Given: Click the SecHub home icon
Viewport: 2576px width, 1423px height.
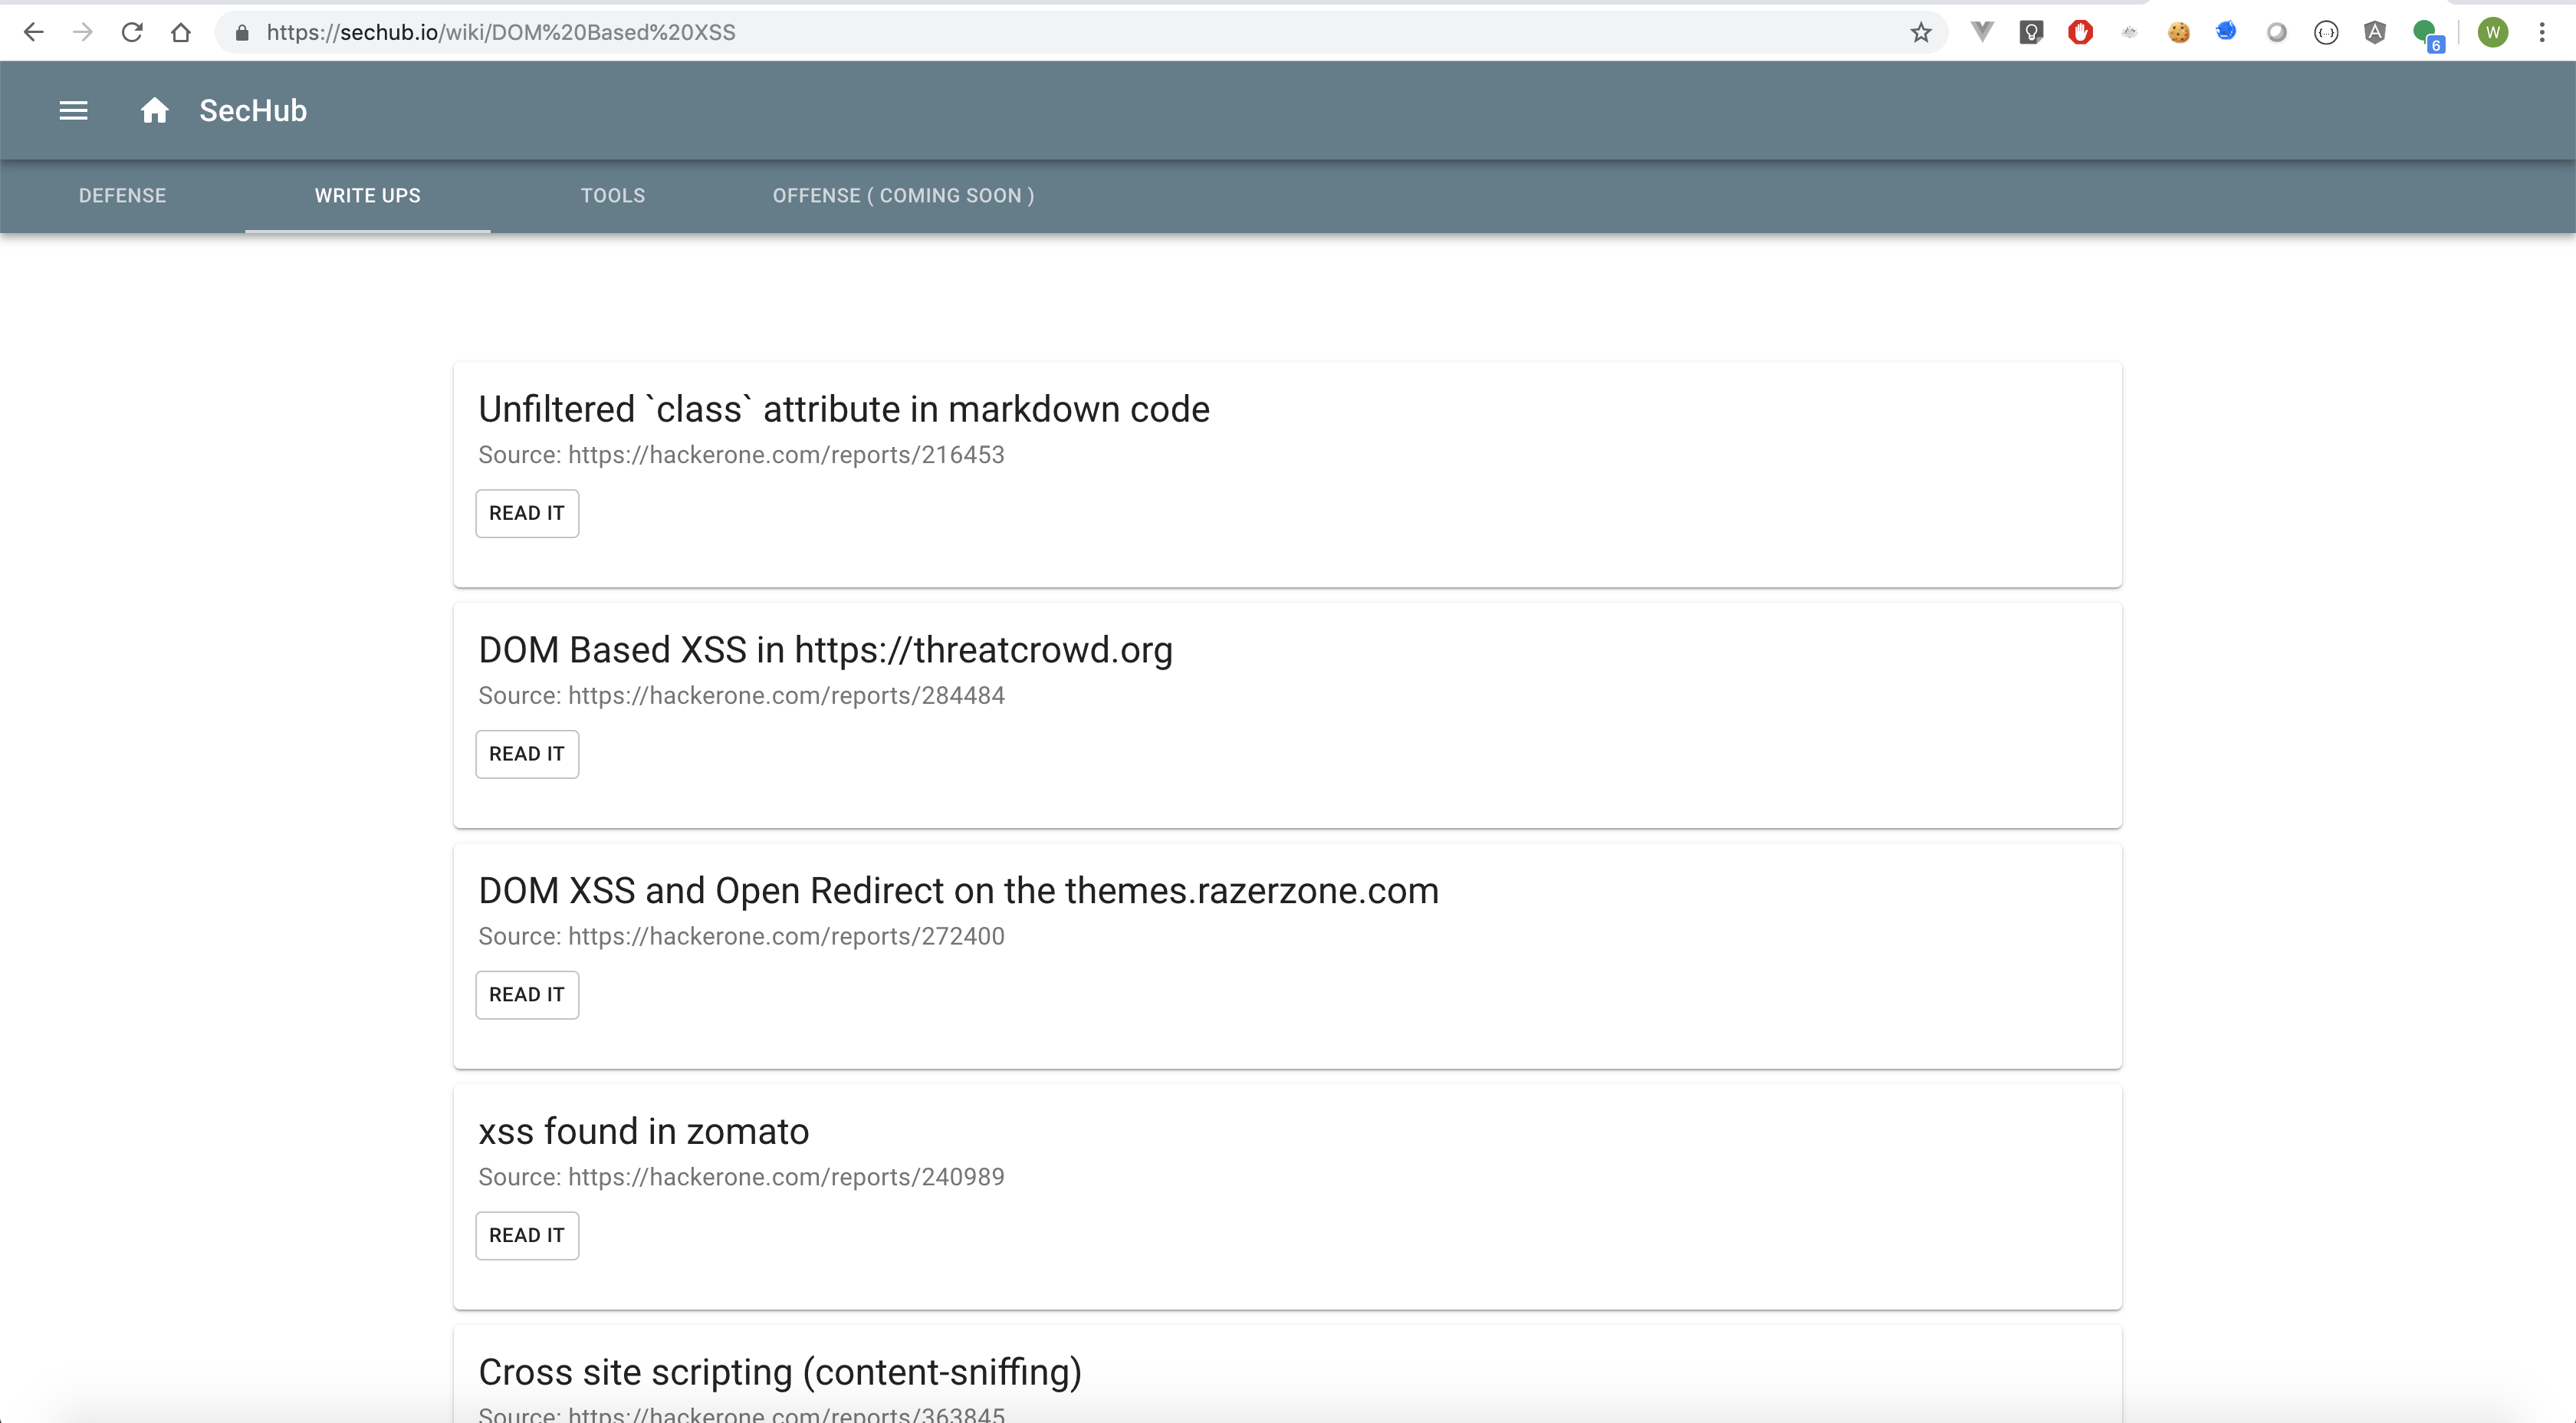Looking at the screenshot, I should [154, 111].
